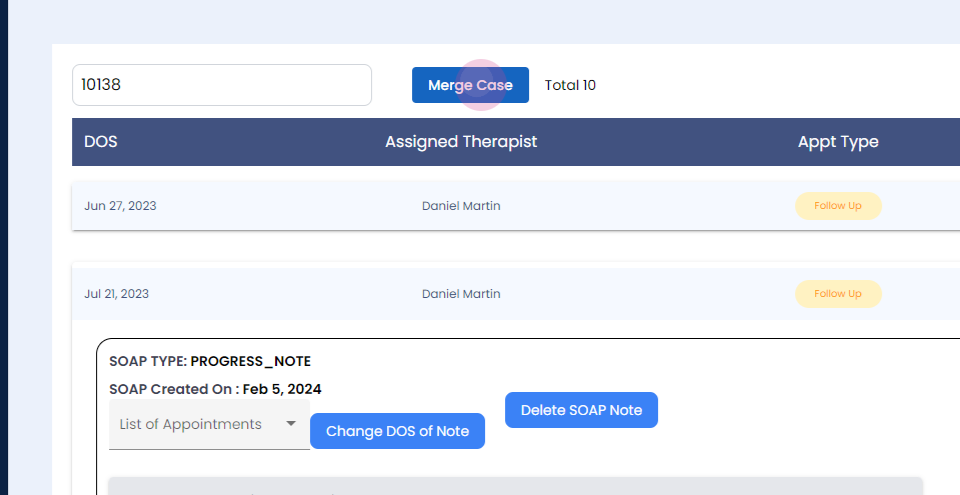Open the List of Appointments dropdown
Image resolution: width=960 pixels, height=495 pixels.
(x=198, y=424)
